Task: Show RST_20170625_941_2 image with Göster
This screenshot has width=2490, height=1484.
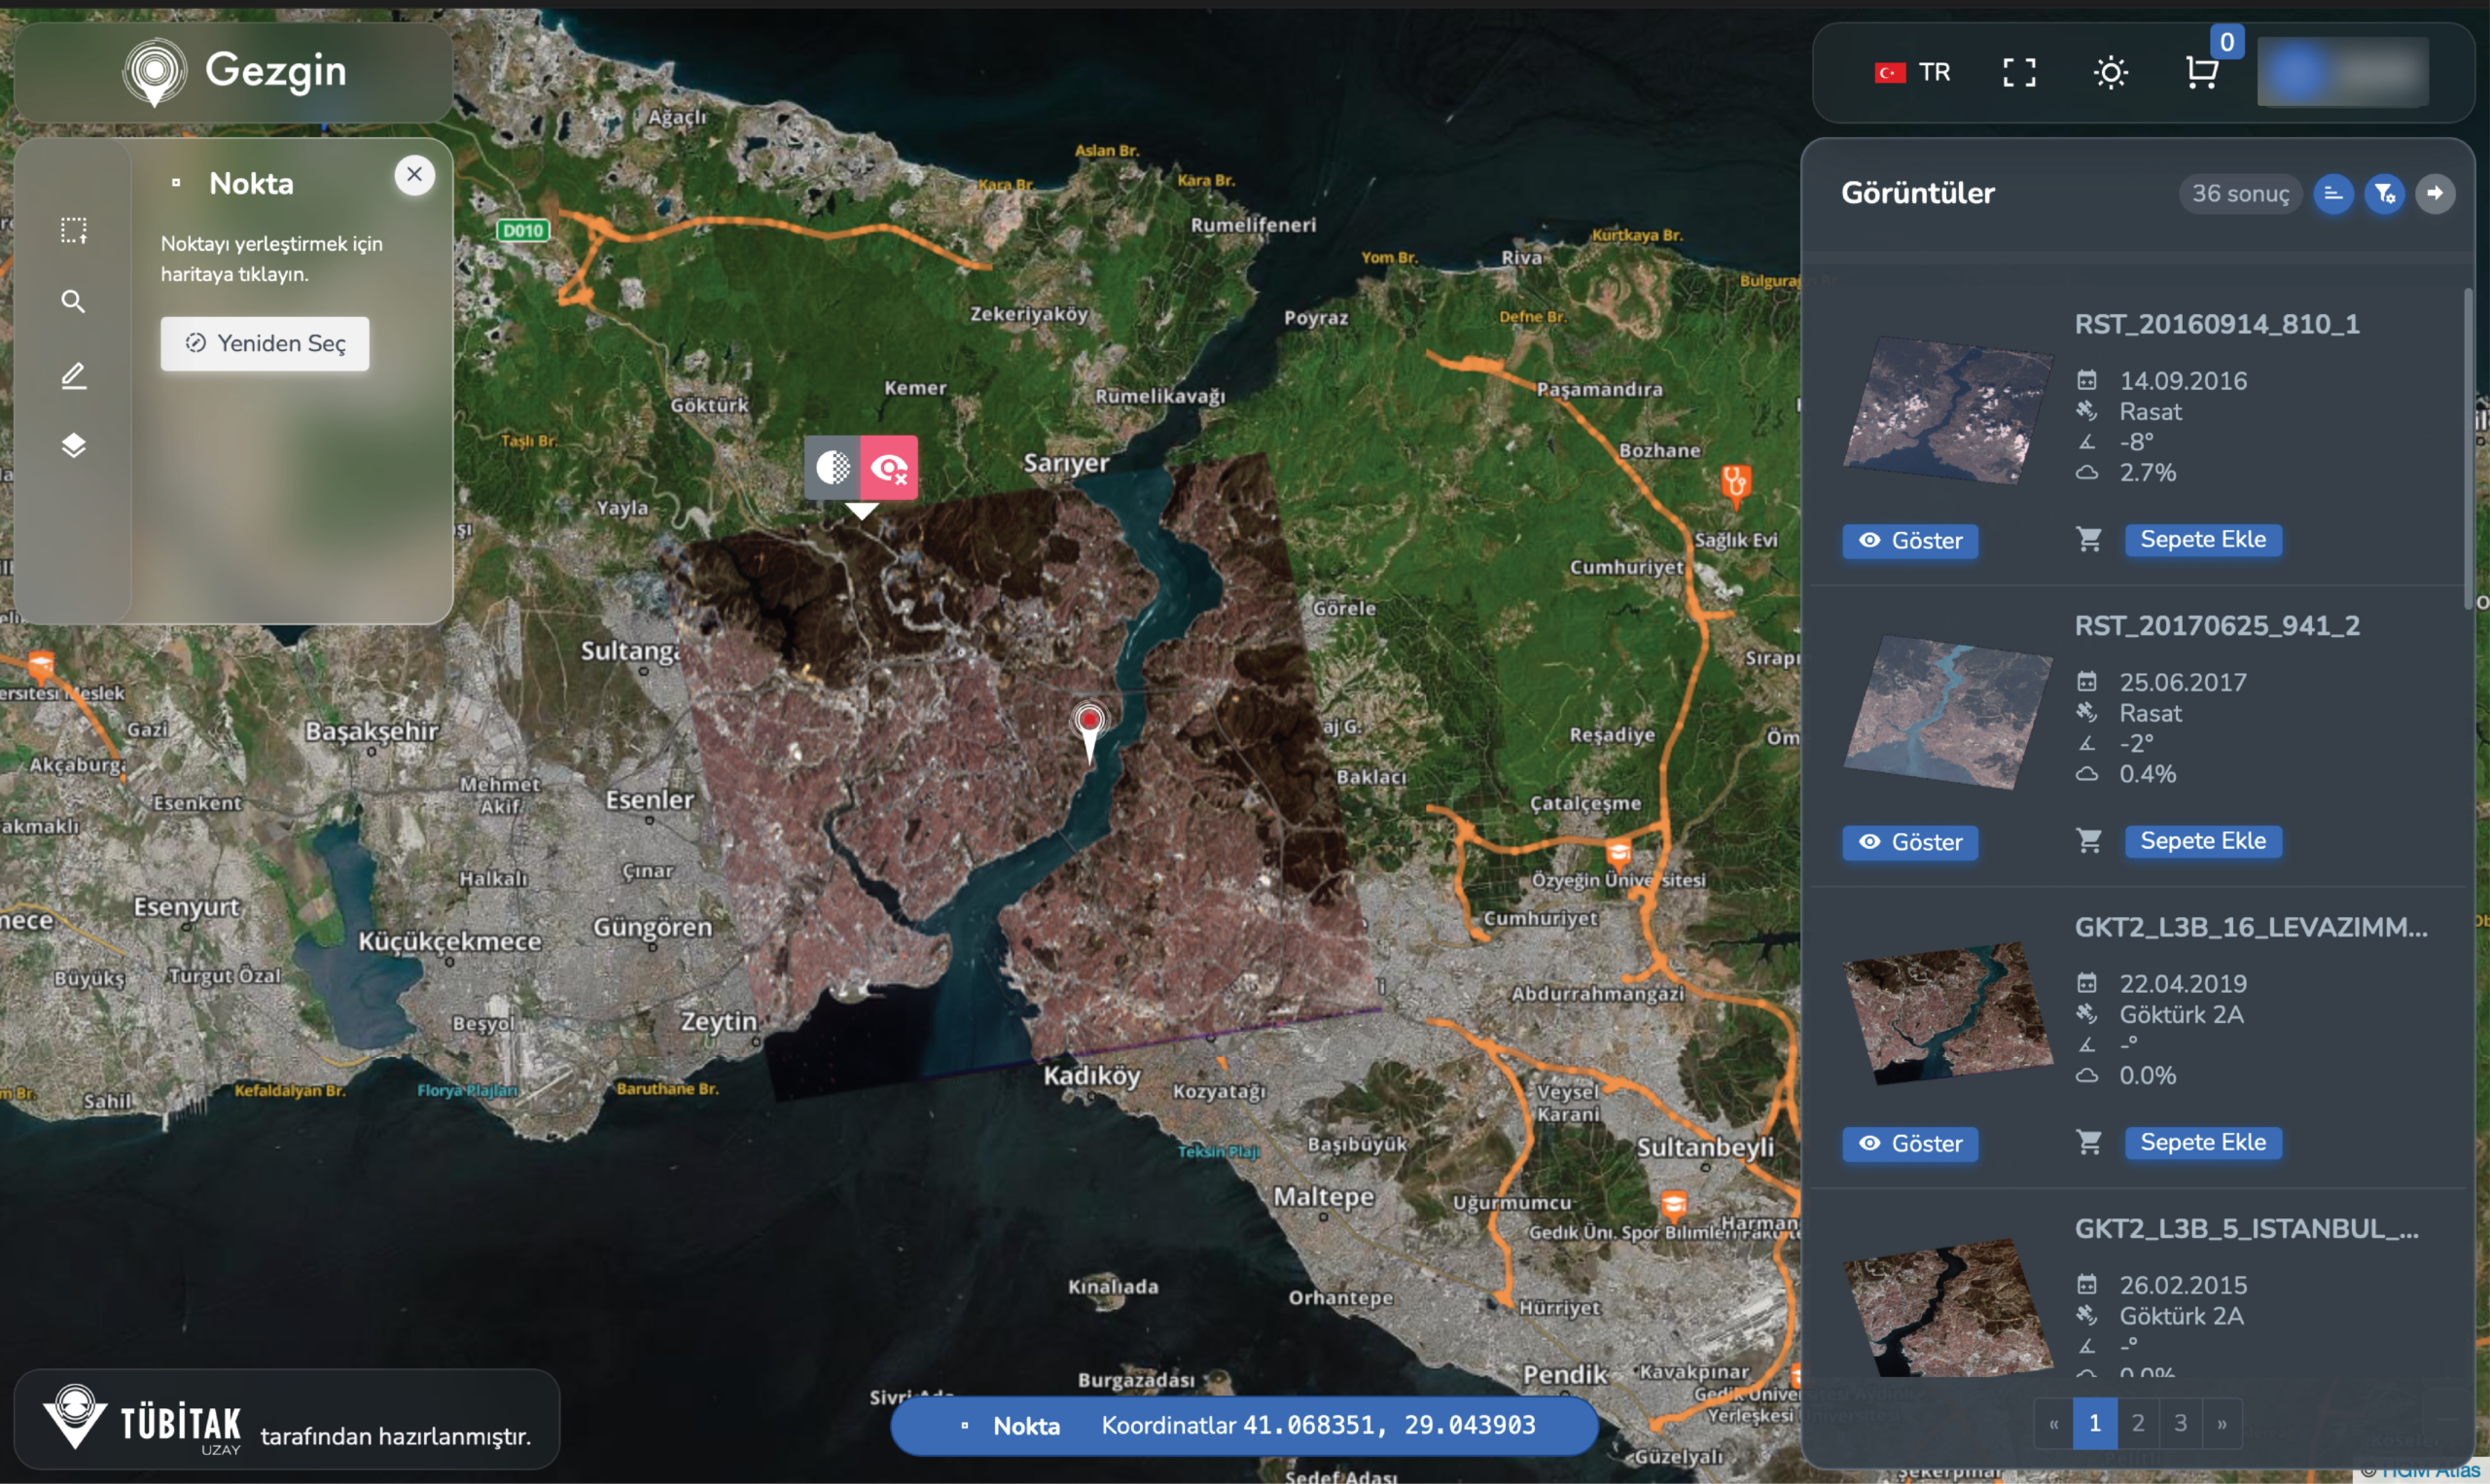Action: point(1910,842)
